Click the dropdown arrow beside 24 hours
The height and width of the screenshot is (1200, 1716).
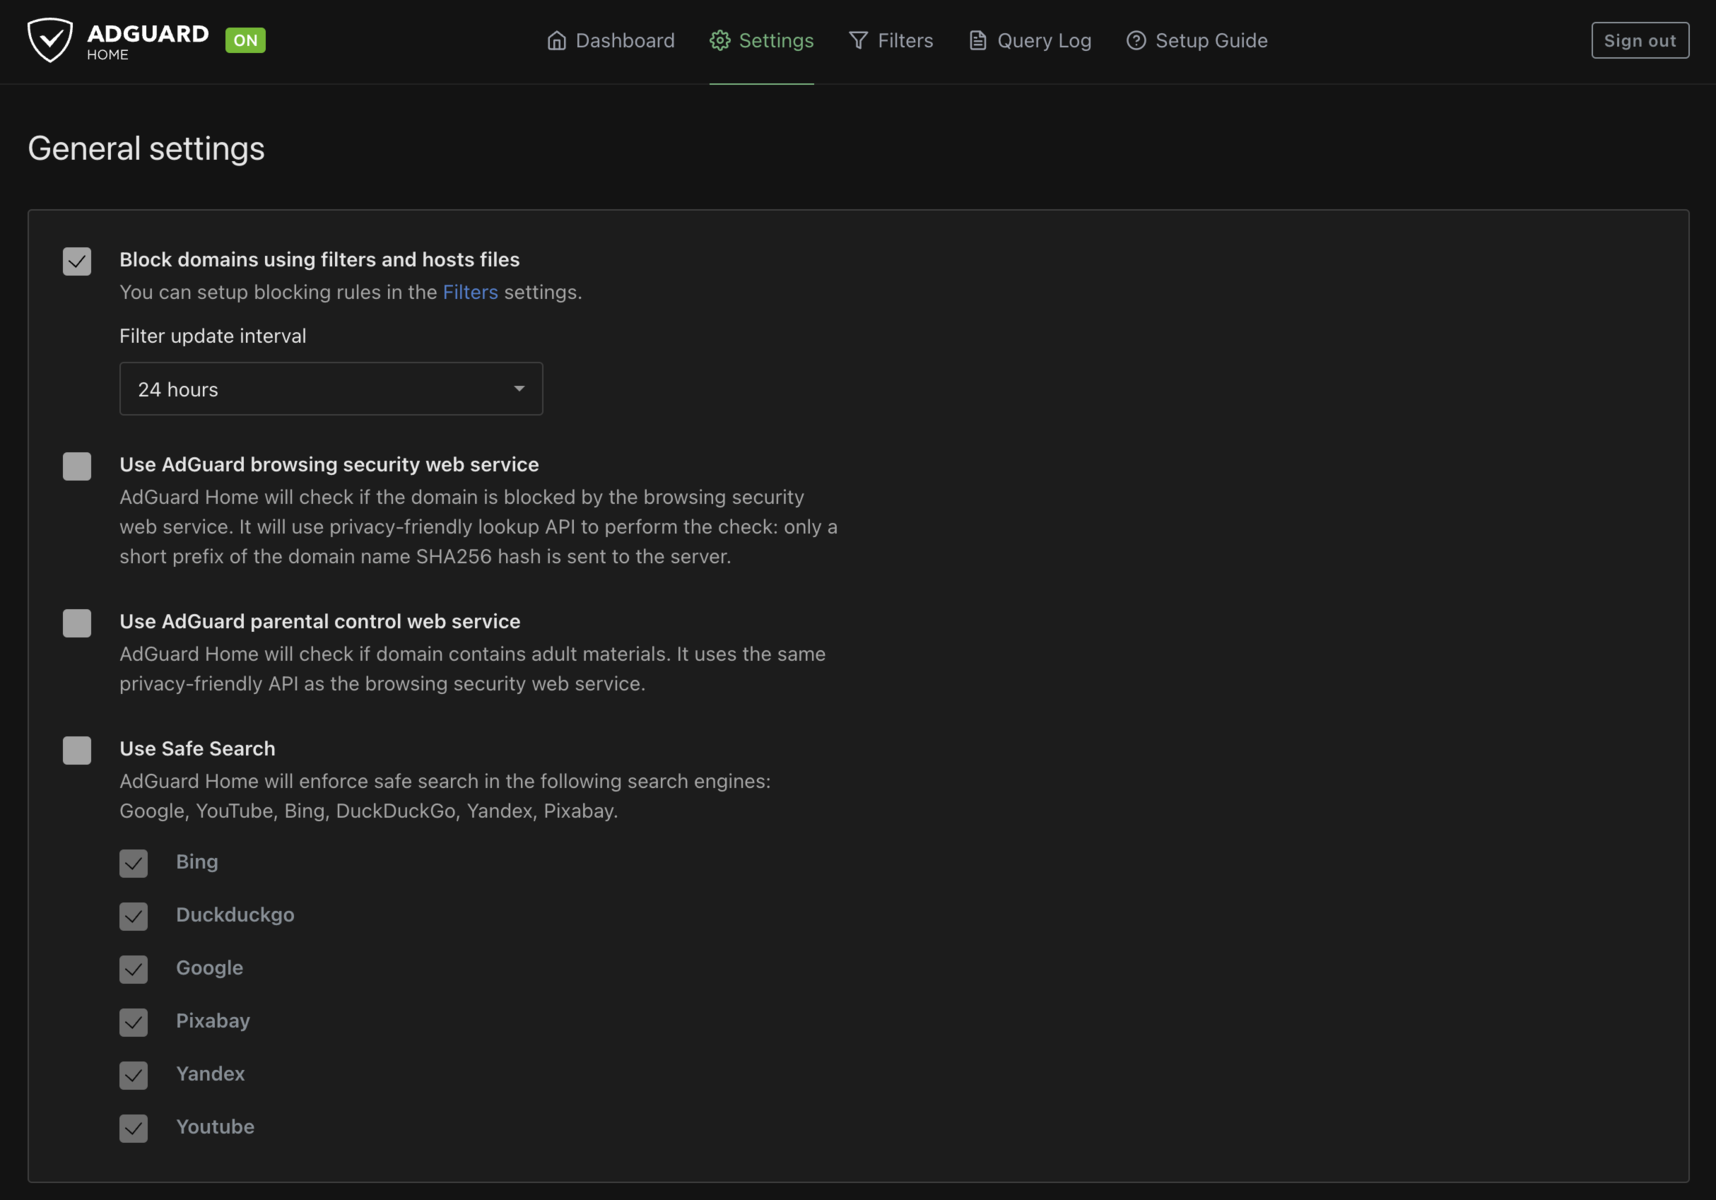(x=519, y=389)
